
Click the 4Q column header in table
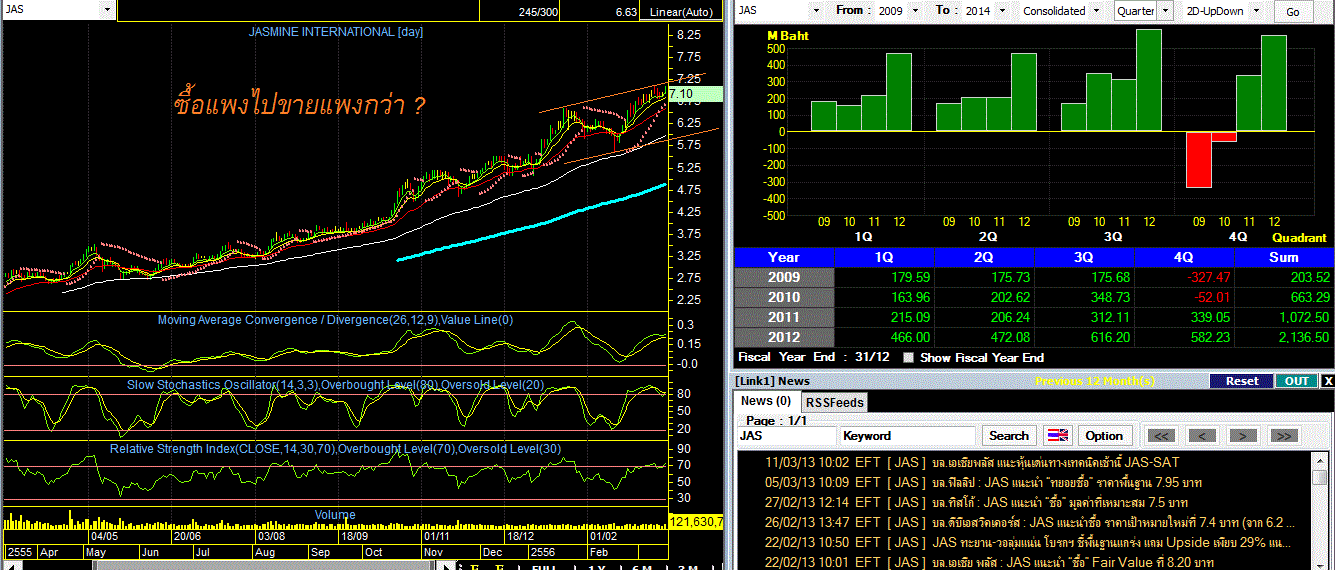tap(1184, 257)
